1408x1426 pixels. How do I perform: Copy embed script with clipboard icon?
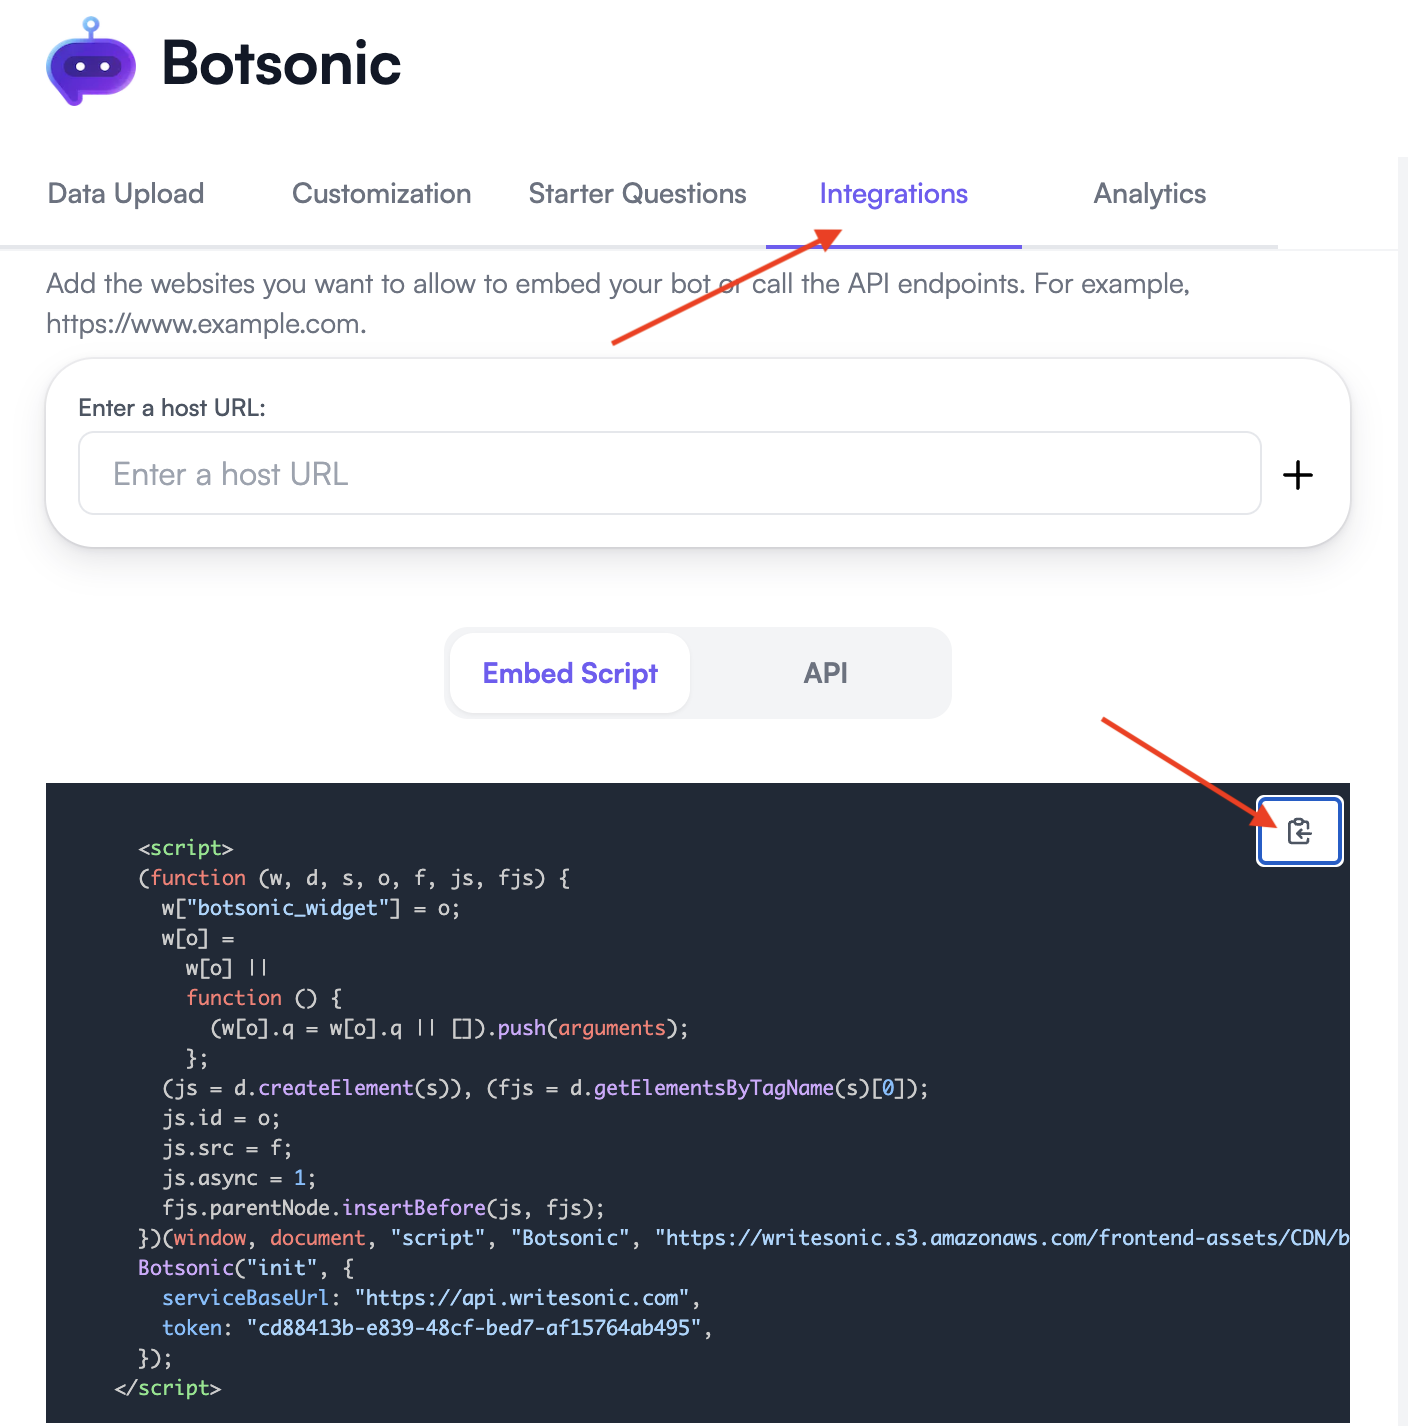click(x=1299, y=831)
